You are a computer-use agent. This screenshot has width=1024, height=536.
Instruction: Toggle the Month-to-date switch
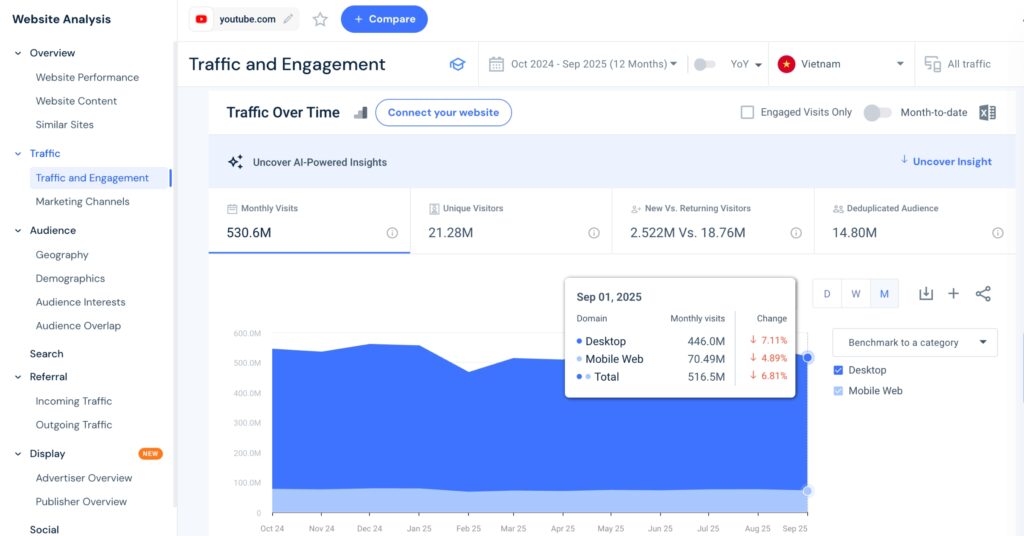877,113
